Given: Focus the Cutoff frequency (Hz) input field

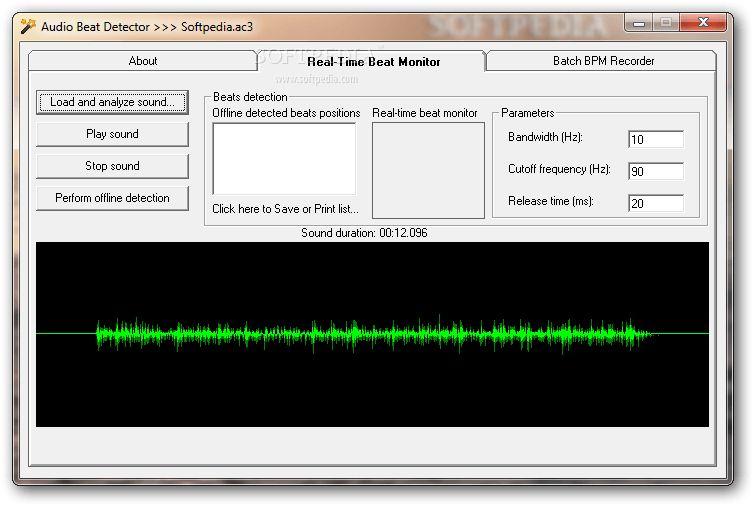Looking at the screenshot, I should pos(656,171).
